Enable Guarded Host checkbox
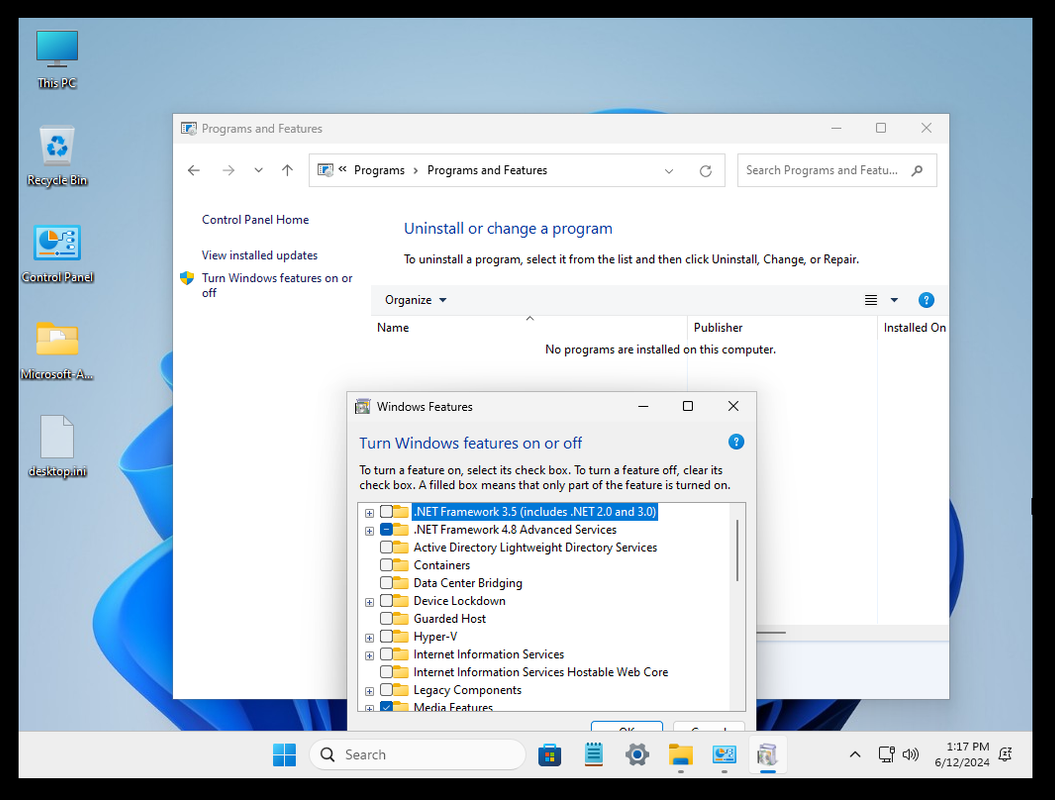The height and width of the screenshot is (800, 1055). [x=386, y=618]
